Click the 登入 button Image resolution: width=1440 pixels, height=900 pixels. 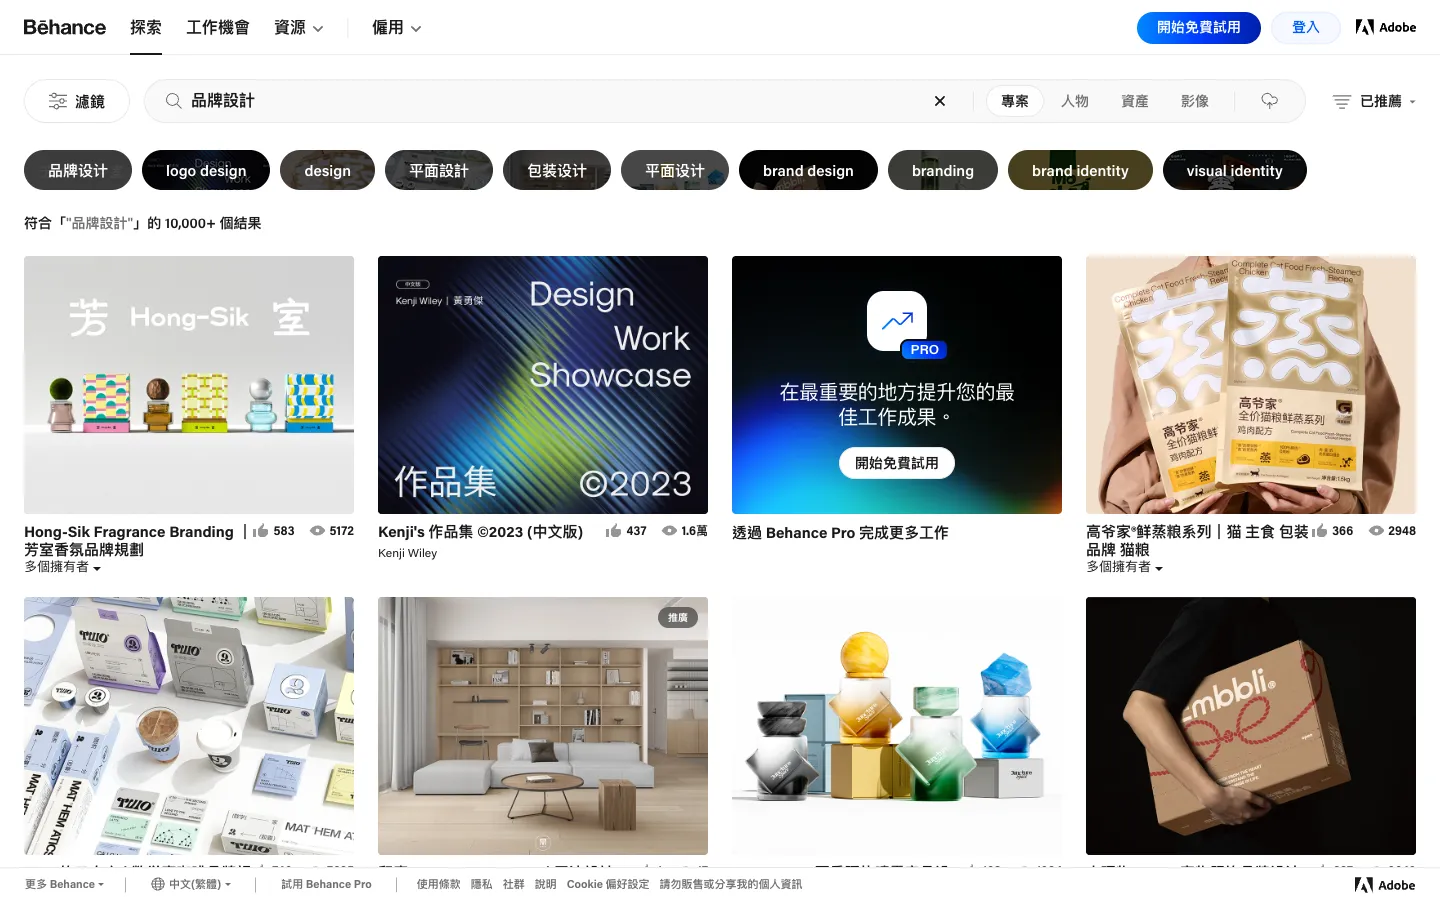[x=1306, y=28]
